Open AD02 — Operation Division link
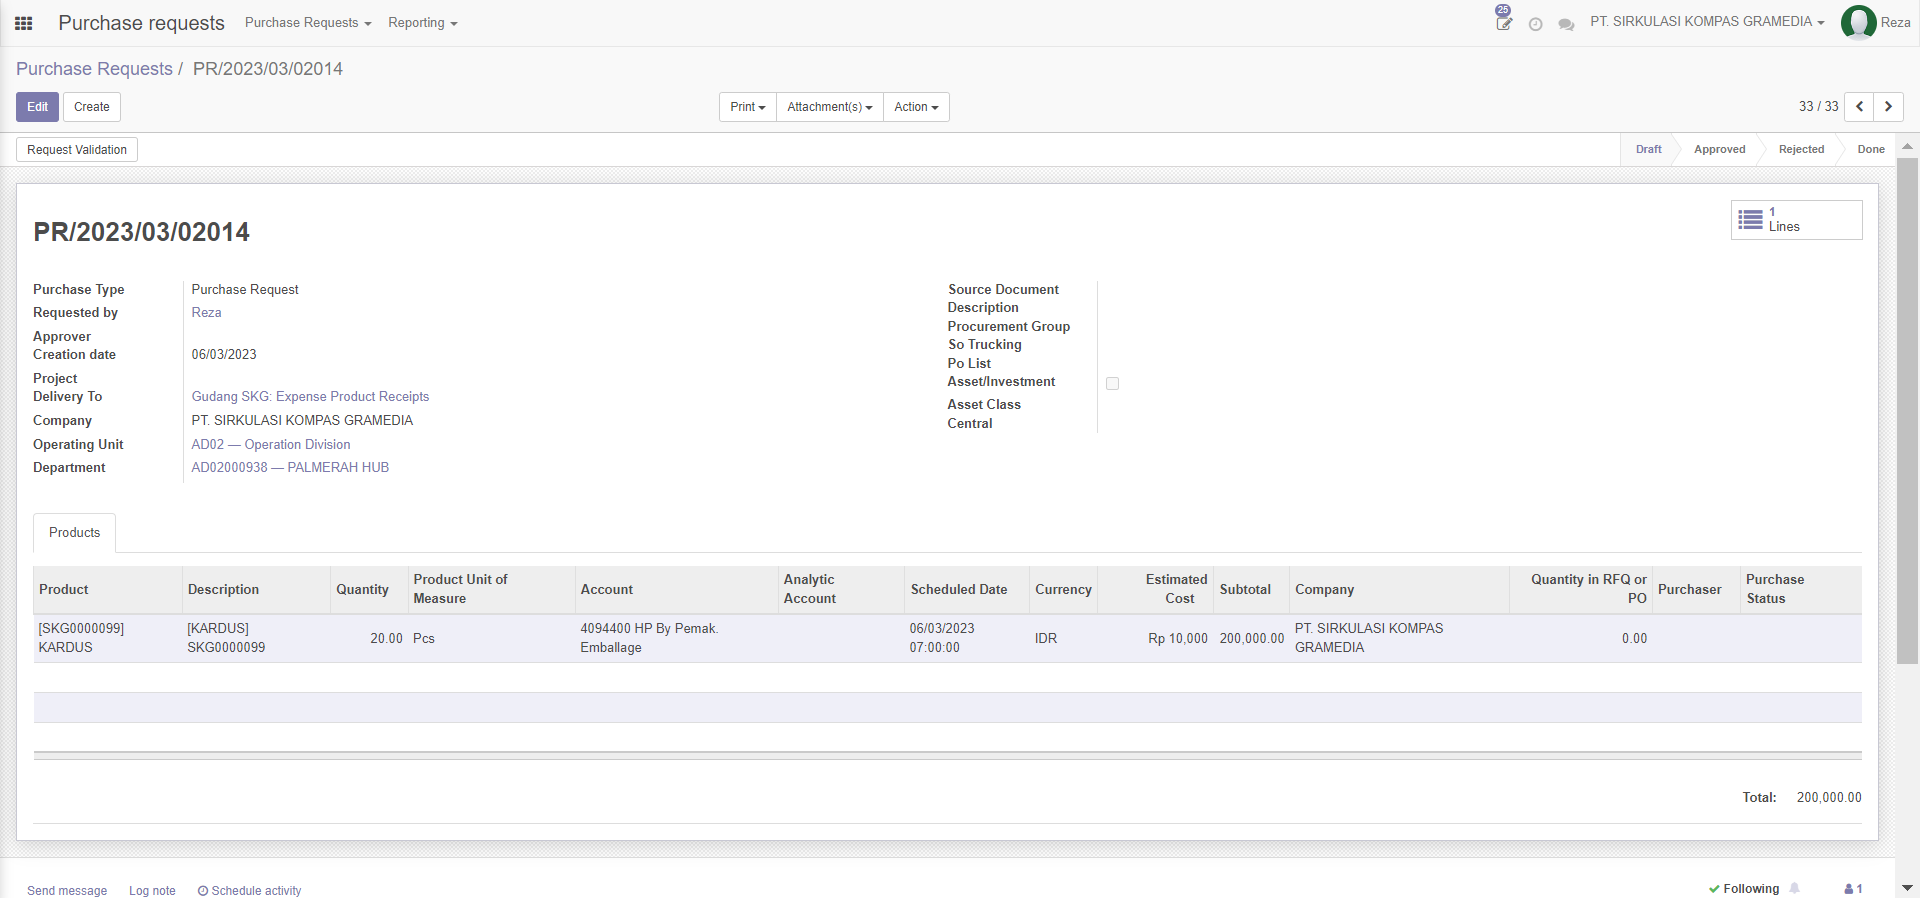1920x898 pixels. point(271,445)
